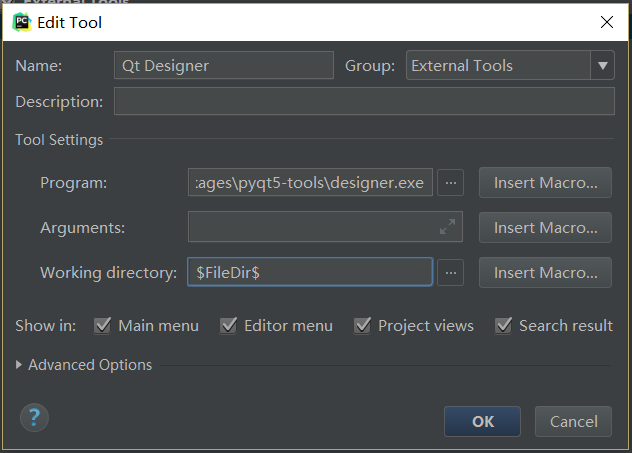Open the Group dropdown arrow
The image size is (632, 453).
602,66
